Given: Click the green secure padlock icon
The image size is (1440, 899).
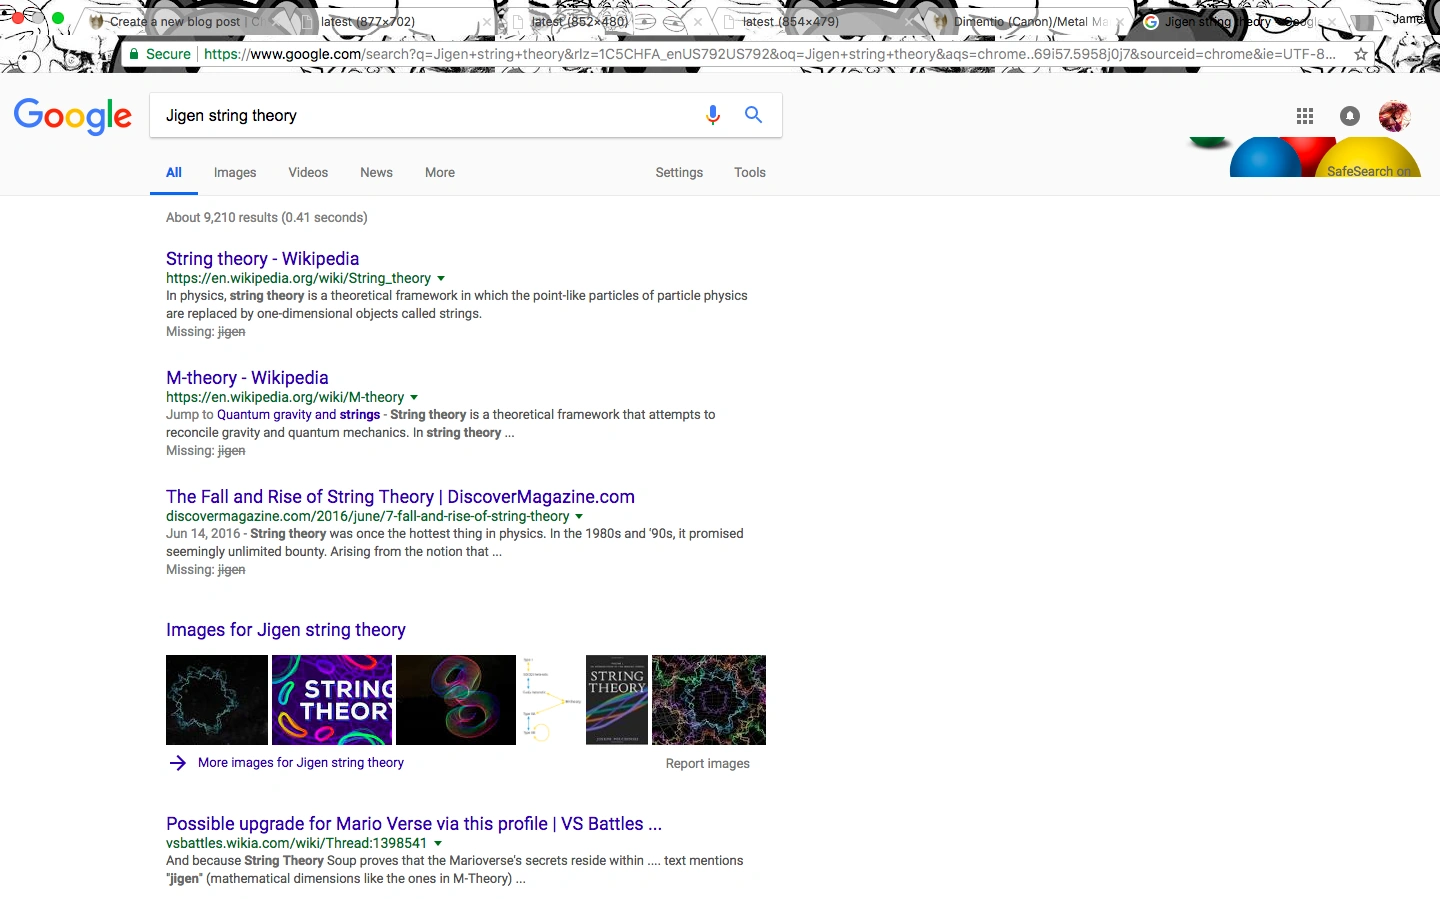Looking at the screenshot, I should coord(134,54).
